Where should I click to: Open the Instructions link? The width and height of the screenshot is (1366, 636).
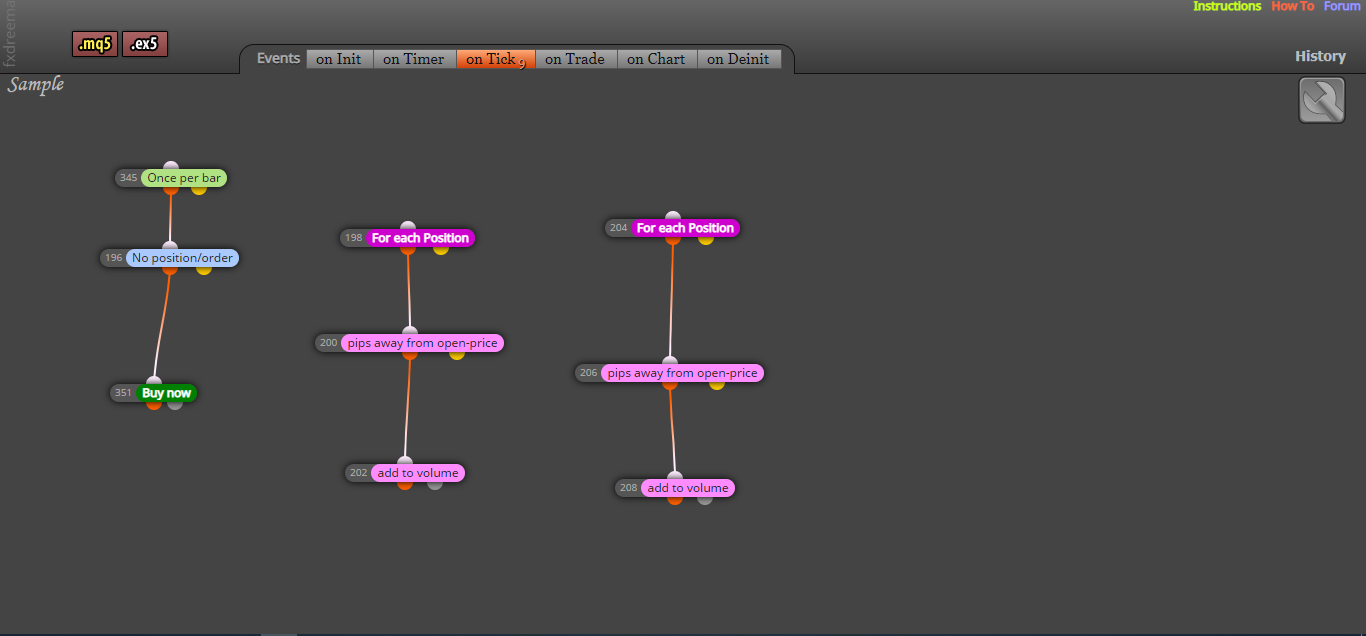(x=1227, y=6)
